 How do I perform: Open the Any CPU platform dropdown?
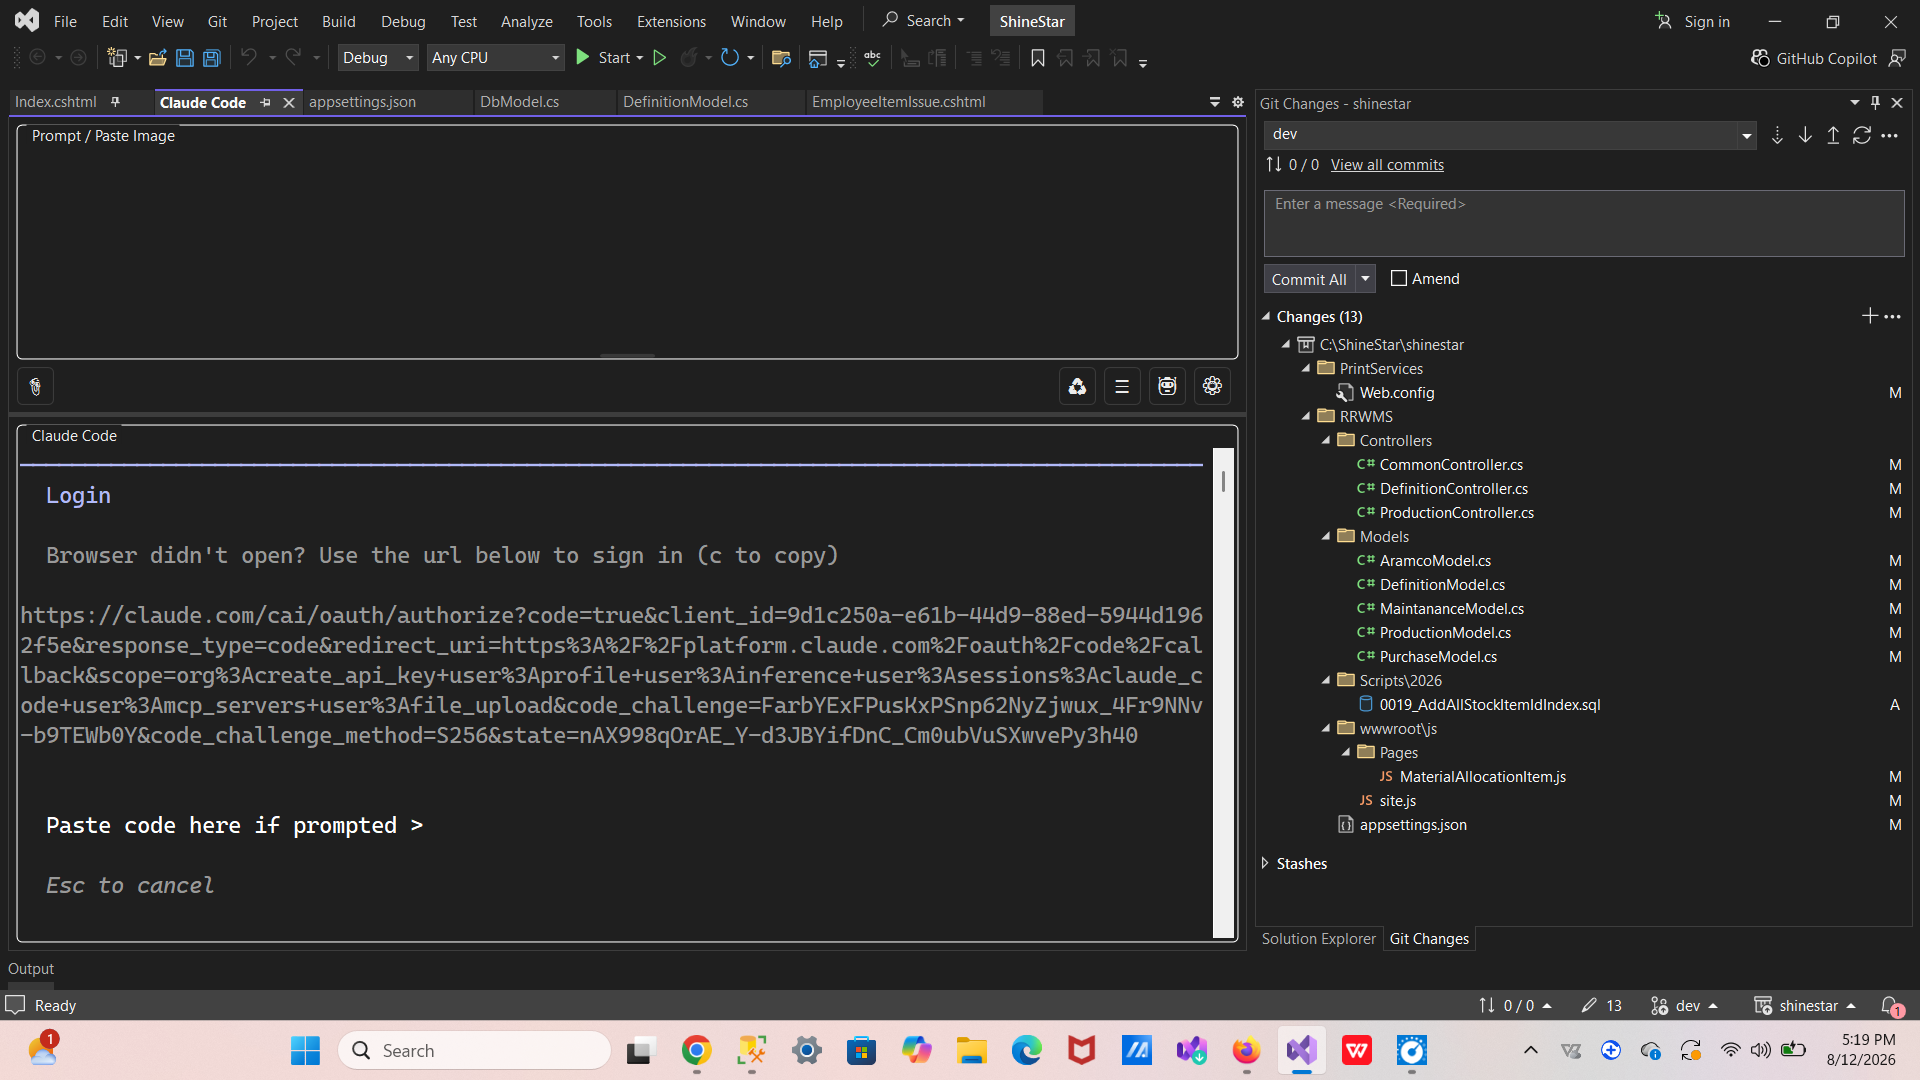495,58
